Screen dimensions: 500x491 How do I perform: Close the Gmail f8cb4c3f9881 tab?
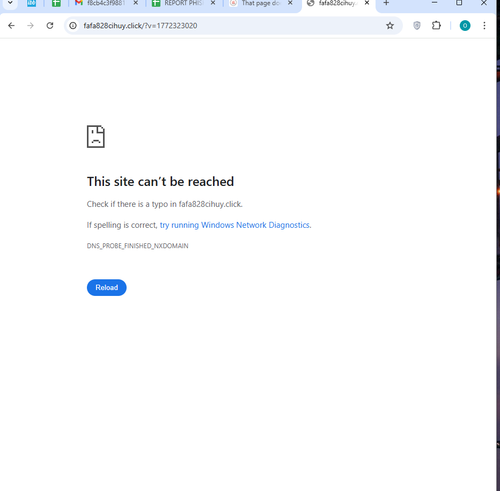point(136,3)
